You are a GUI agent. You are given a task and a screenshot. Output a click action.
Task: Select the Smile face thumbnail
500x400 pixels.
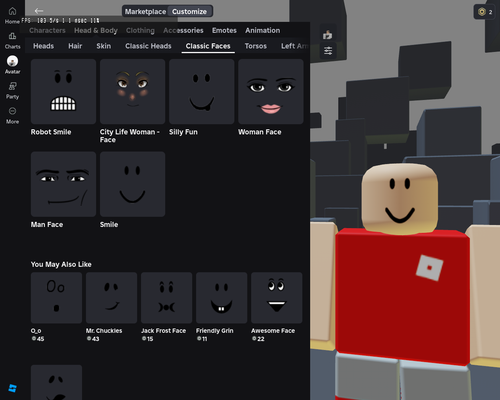tap(133, 184)
